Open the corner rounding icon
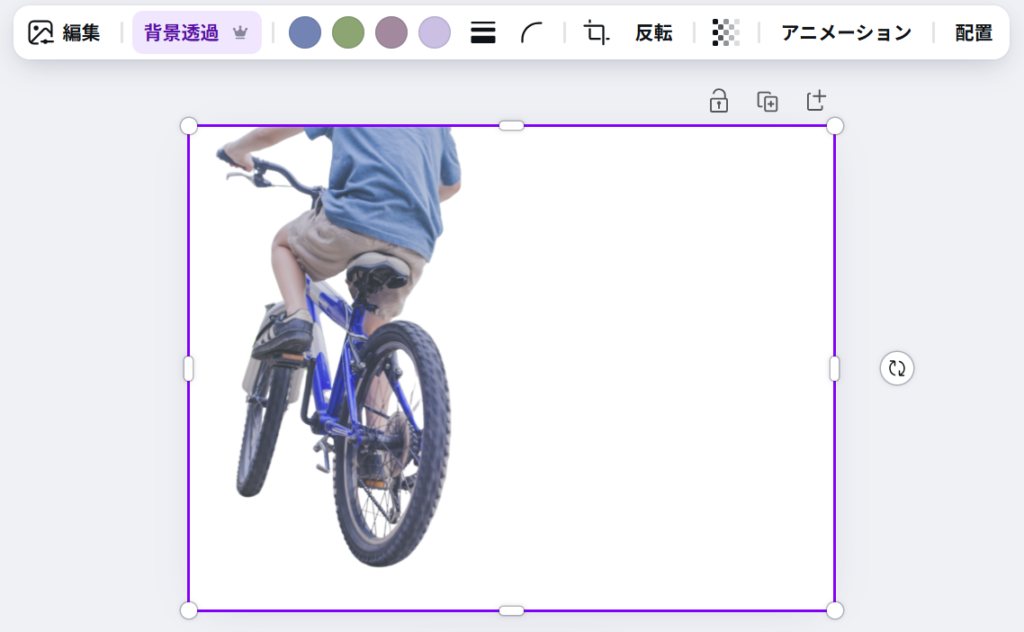 pos(531,33)
